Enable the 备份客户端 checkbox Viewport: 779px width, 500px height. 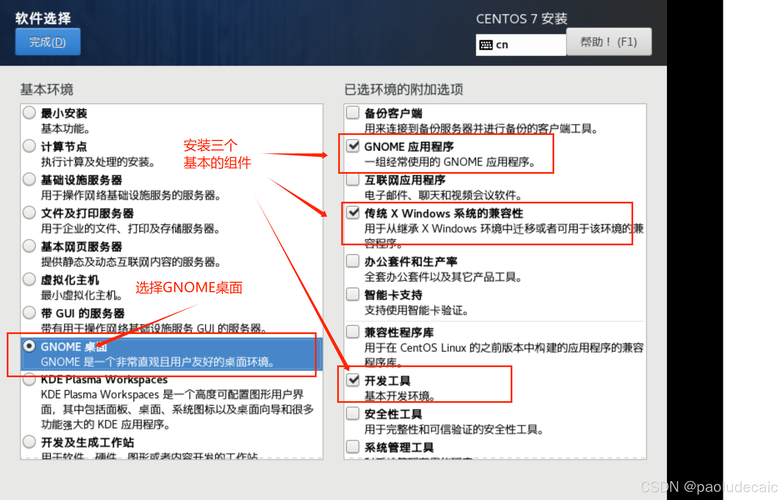click(353, 112)
